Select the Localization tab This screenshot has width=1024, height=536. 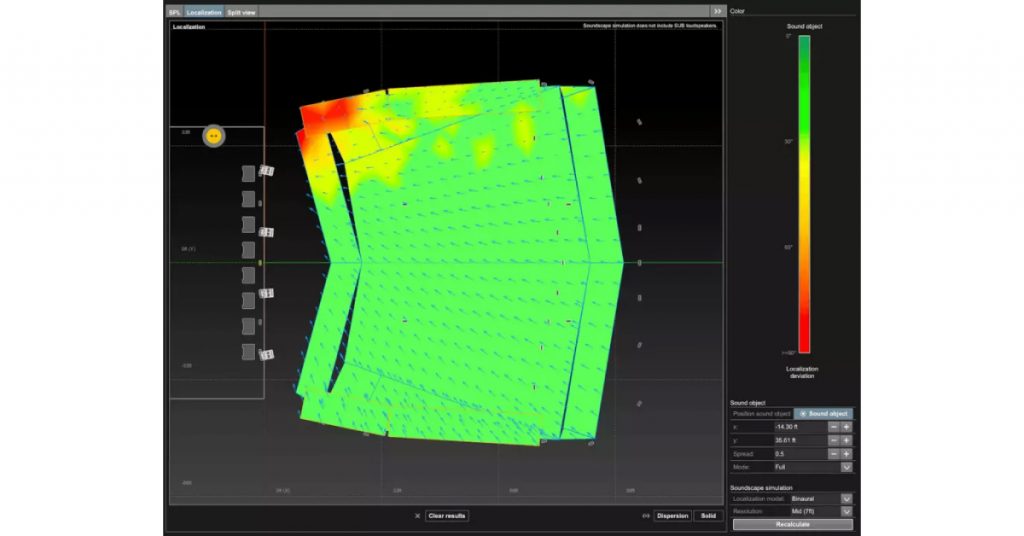[x=204, y=12]
